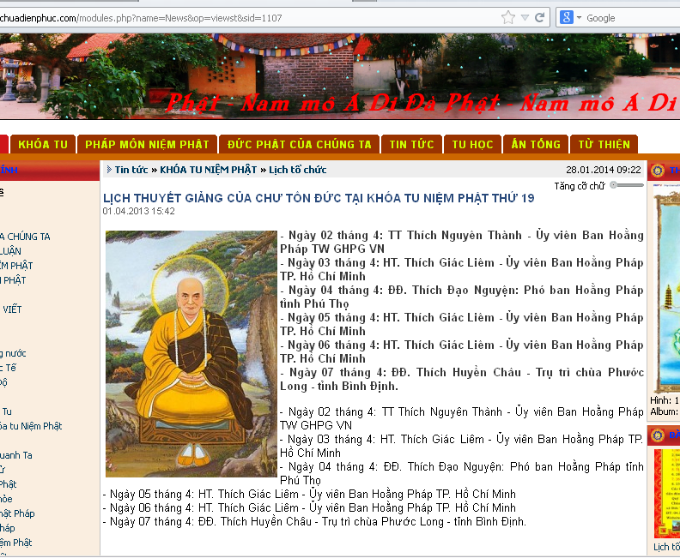Click the KHÓA TU NIỆM PHẬT breadcrumb link
This screenshot has width=680, height=558.
(208, 170)
